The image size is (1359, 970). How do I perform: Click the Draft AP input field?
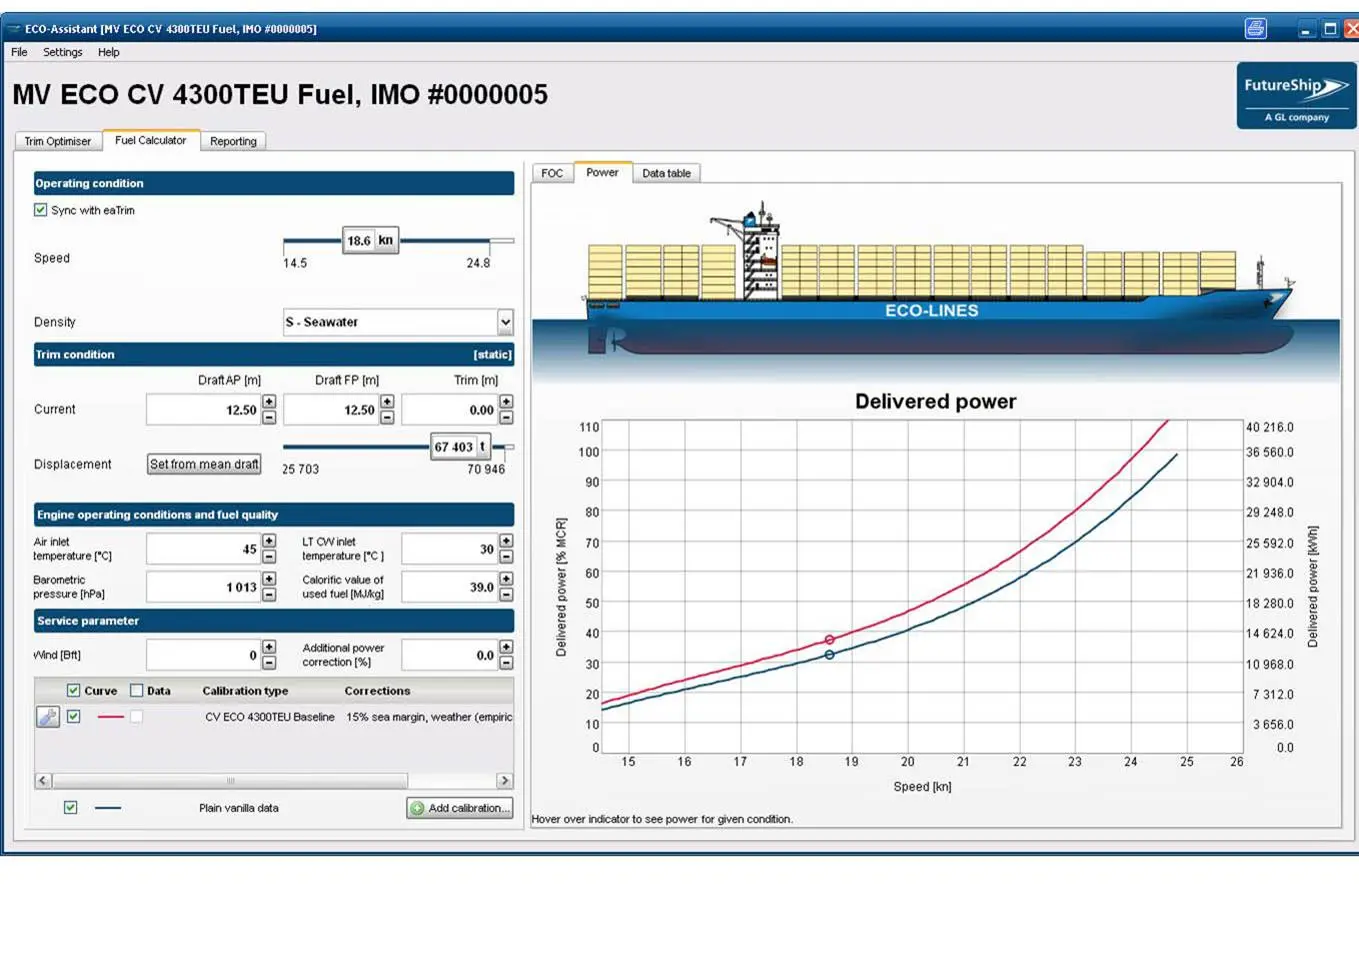tap(203, 410)
